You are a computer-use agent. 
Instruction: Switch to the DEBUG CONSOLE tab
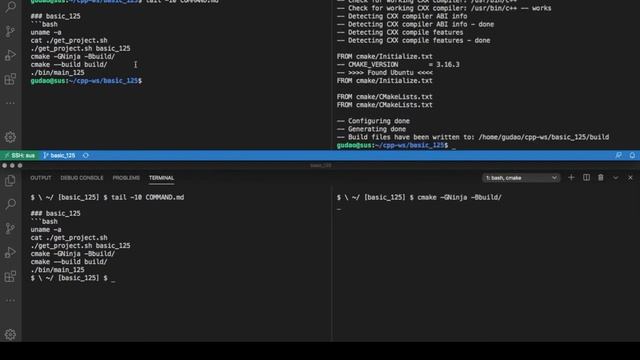point(82,178)
